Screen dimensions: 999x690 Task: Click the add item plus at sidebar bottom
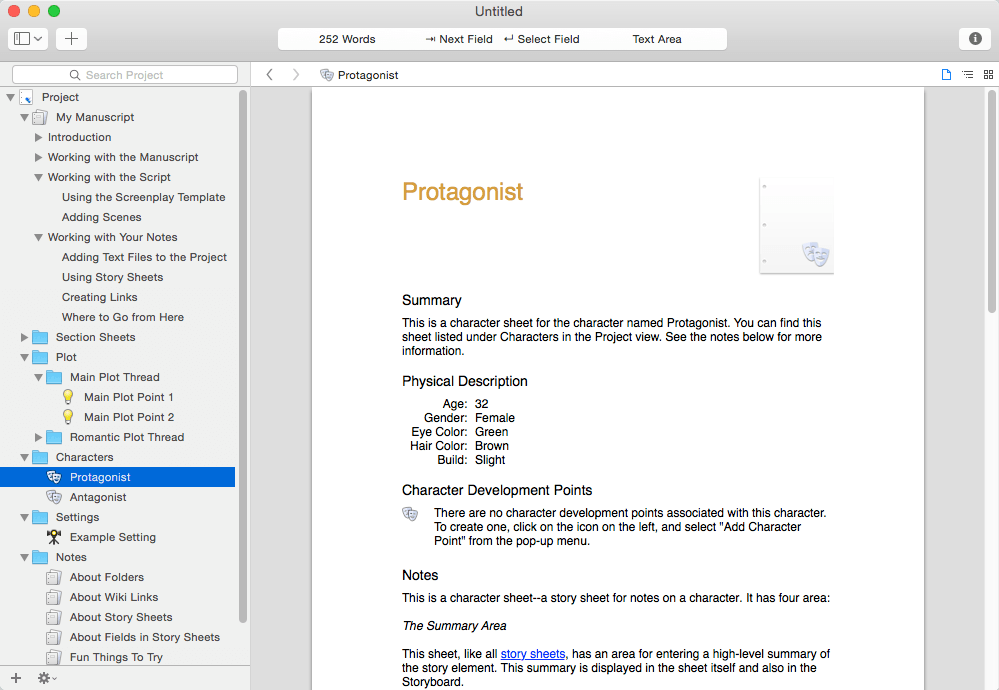pos(15,678)
